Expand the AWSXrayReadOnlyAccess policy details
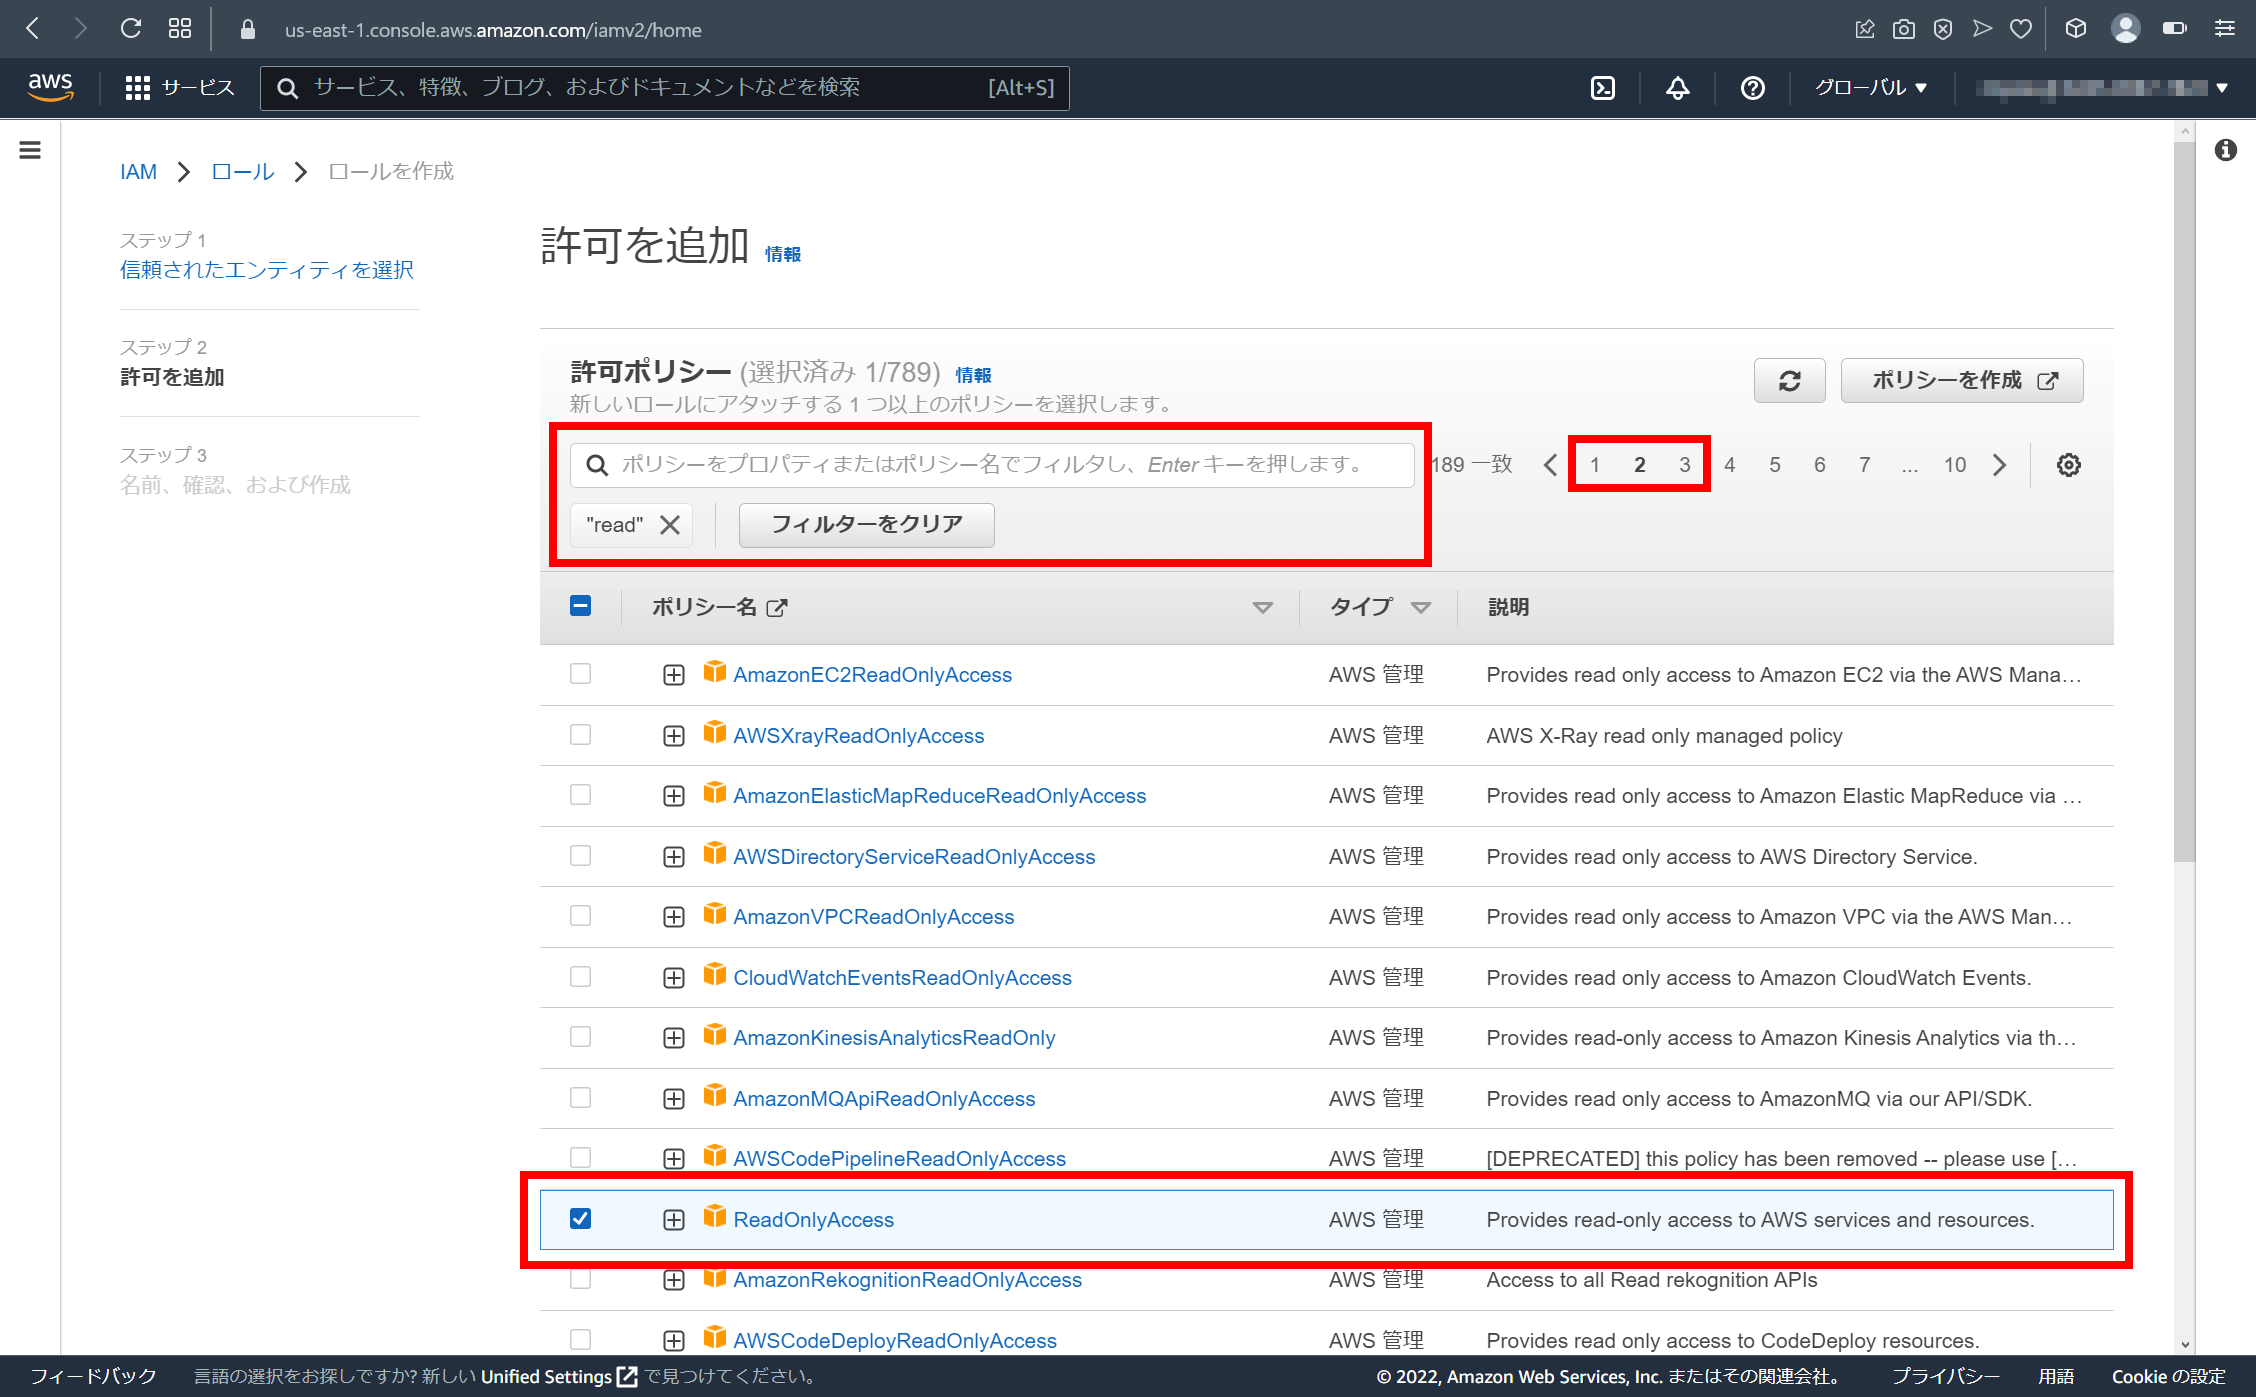This screenshot has width=2256, height=1397. 674,736
